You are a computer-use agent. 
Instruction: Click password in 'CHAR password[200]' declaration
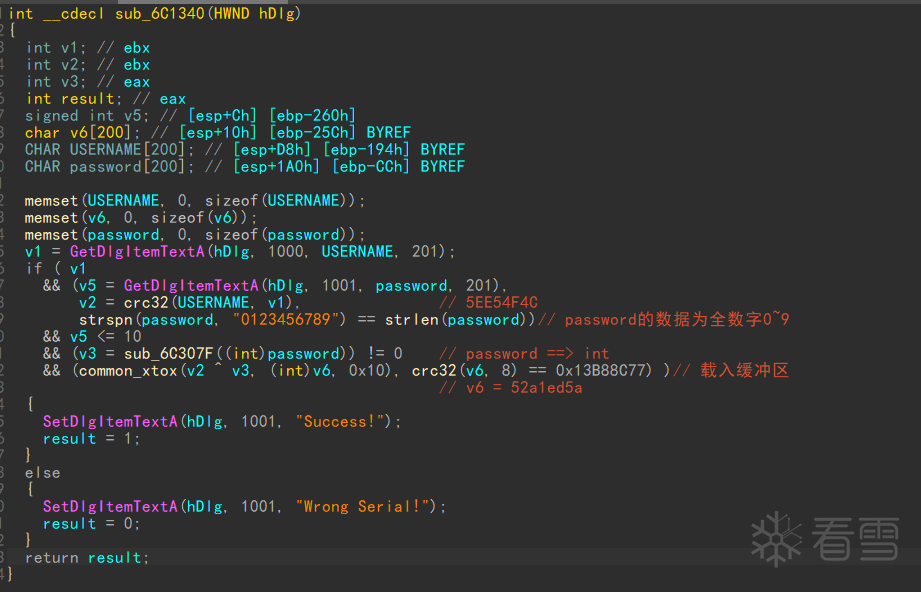tap(106, 167)
